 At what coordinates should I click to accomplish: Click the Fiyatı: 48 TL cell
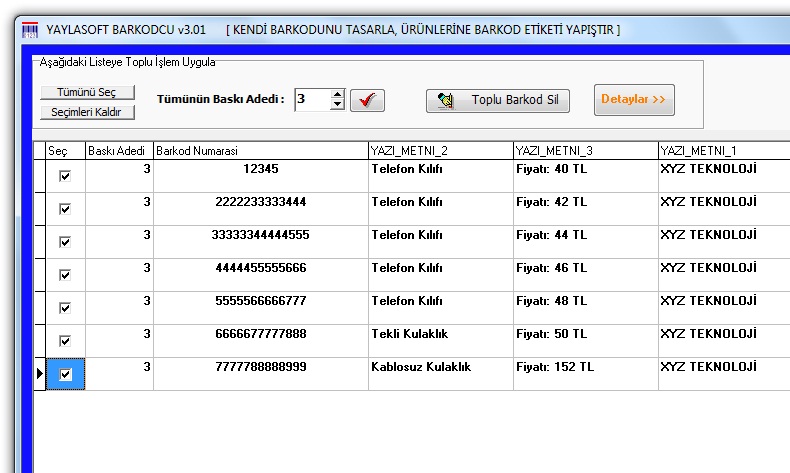(586, 308)
